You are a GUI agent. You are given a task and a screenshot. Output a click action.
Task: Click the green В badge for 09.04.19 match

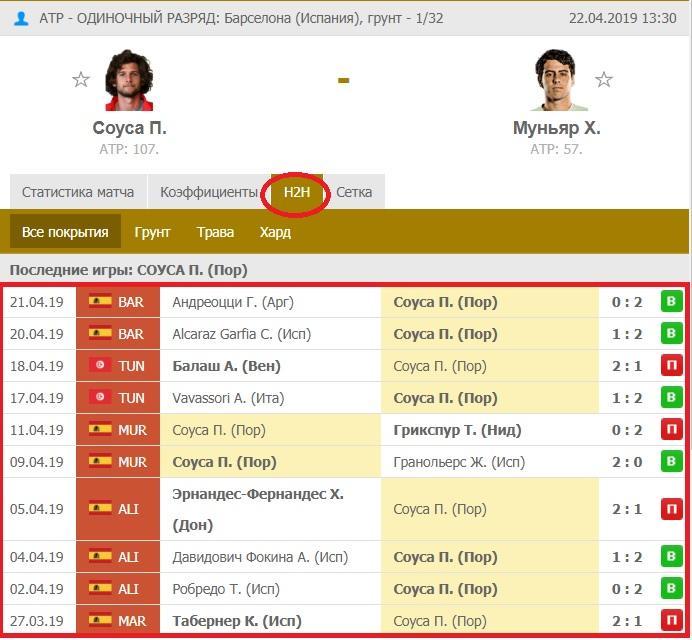pyautogui.click(x=671, y=461)
